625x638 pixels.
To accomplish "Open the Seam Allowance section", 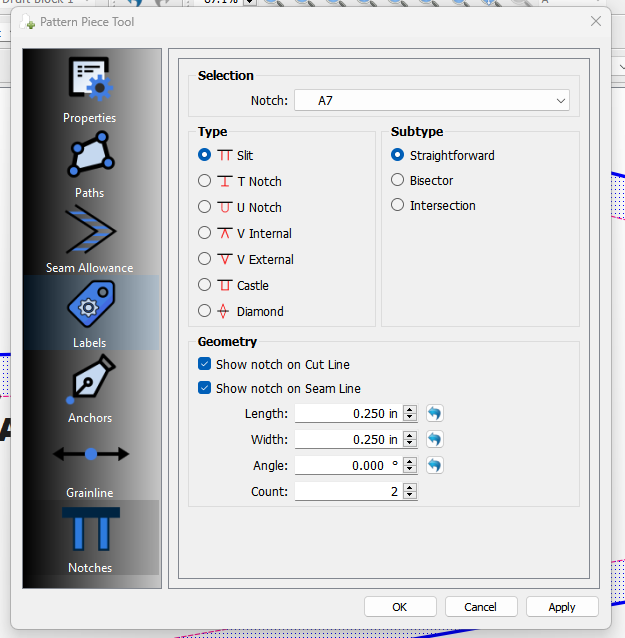I will click(x=90, y=239).
